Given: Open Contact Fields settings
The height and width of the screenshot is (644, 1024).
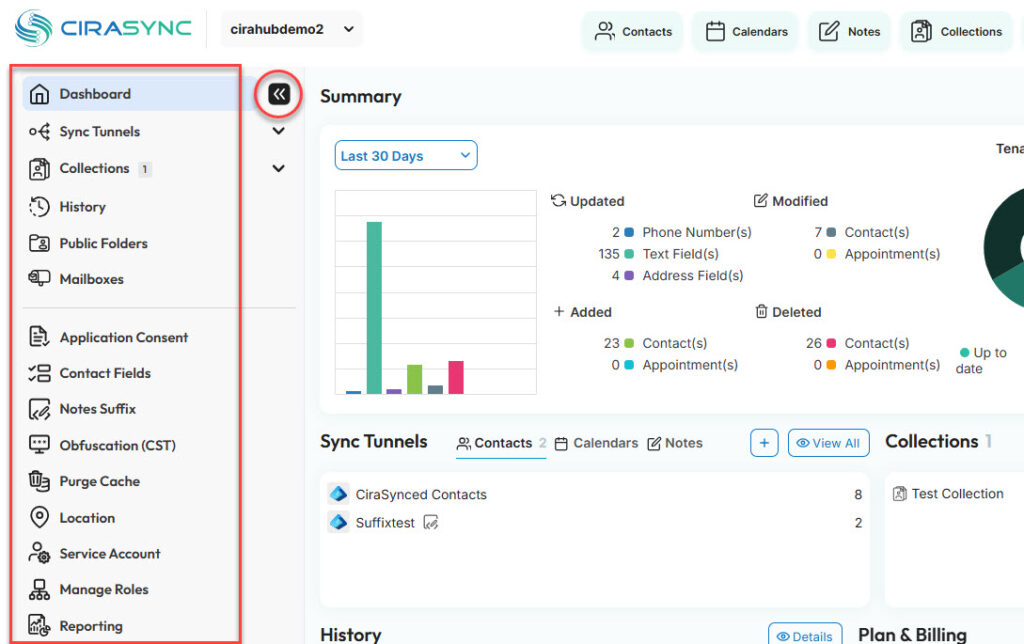Looking at the screenshot, I should [x=105, y=374].
